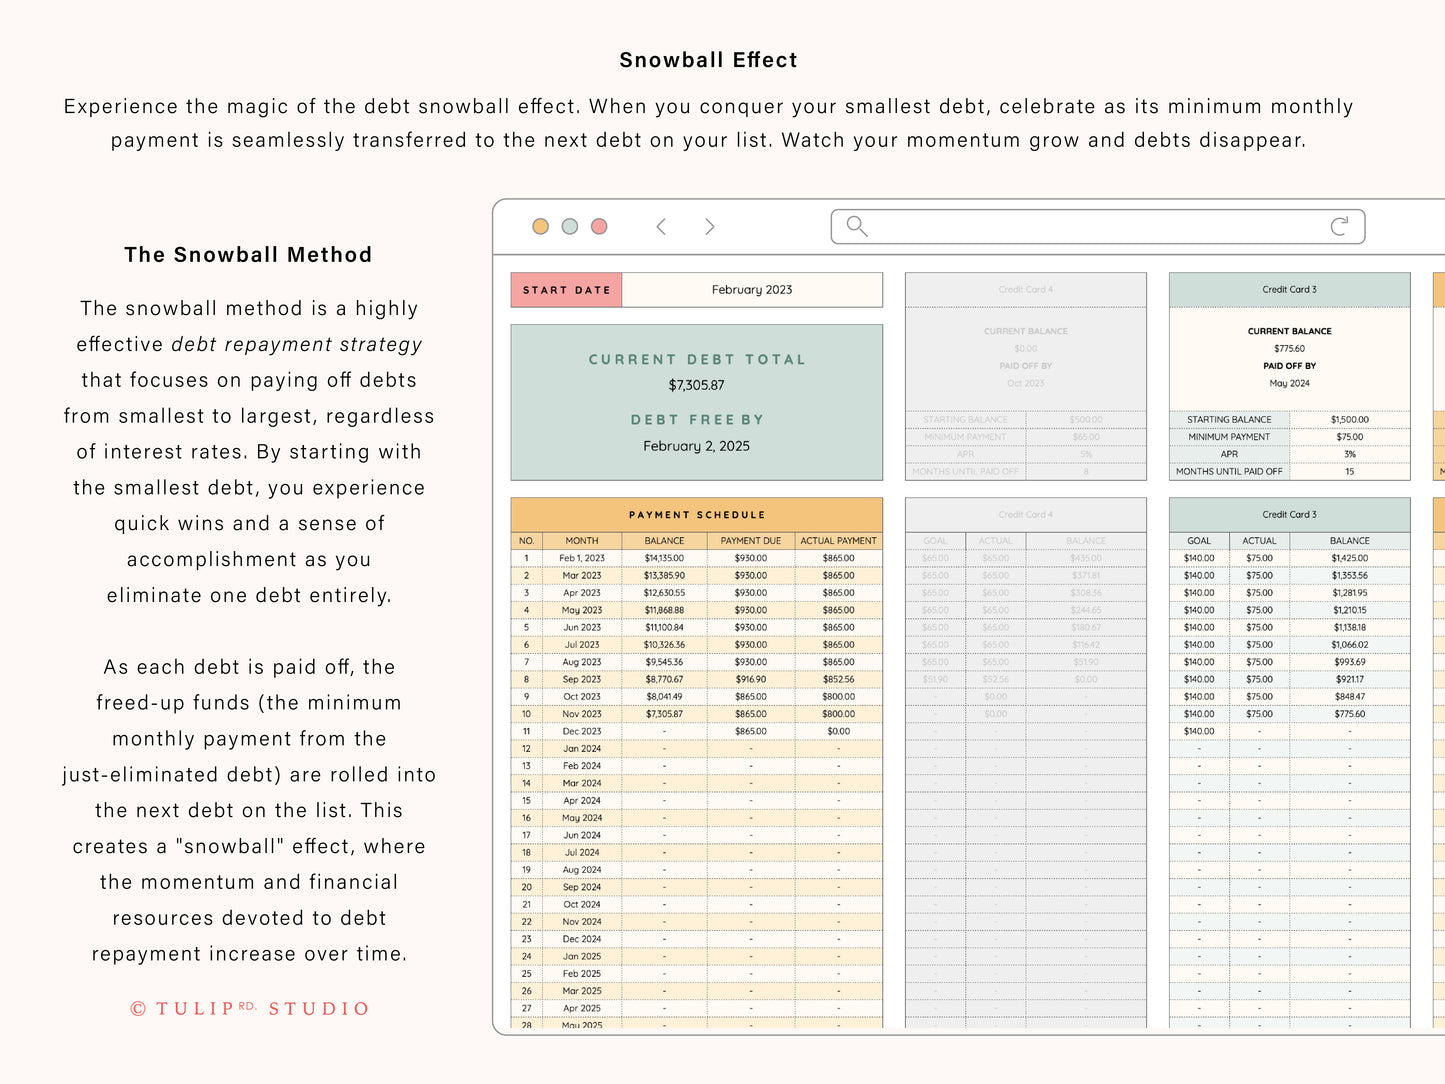The height and width of the screenshot is (1084, 1445).
Task: Click the grey-green window dot
Action: (570, 227)
